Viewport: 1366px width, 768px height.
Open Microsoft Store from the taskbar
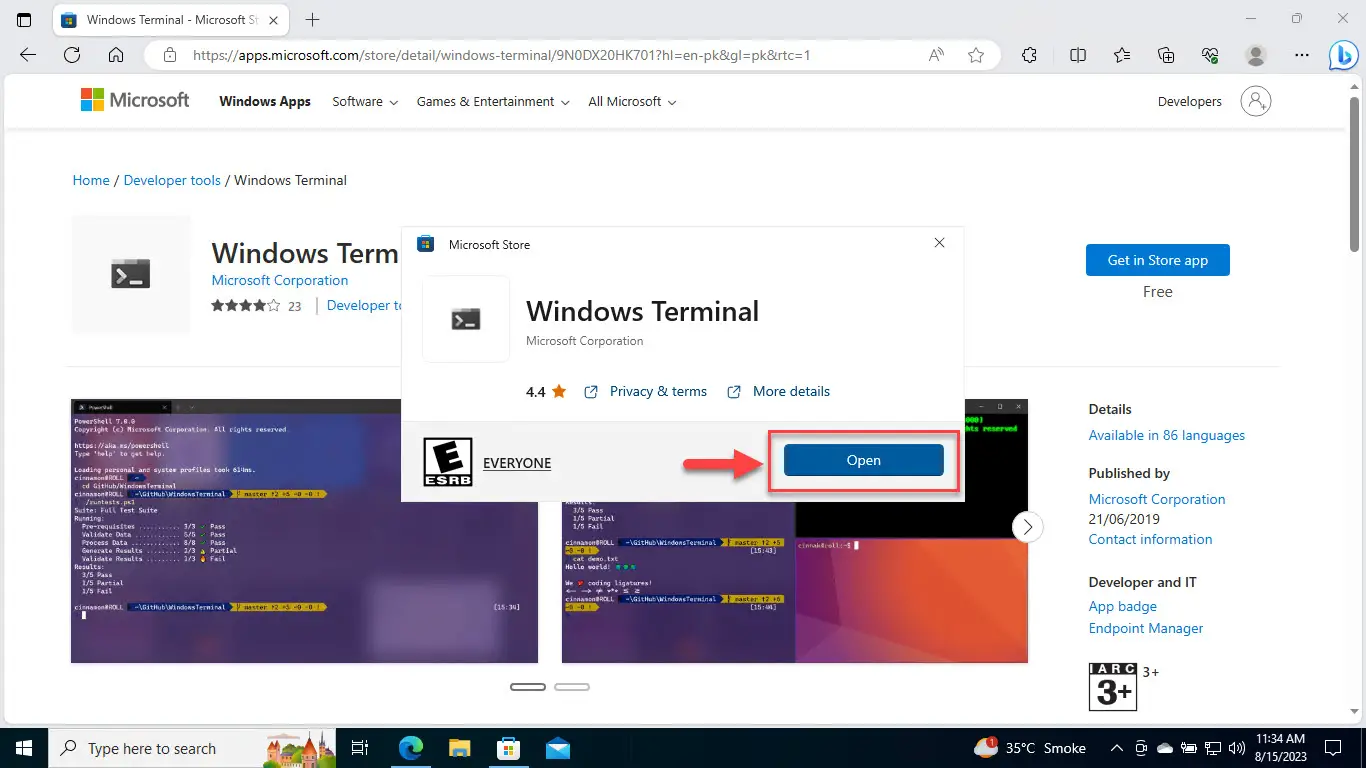point(508,748)
